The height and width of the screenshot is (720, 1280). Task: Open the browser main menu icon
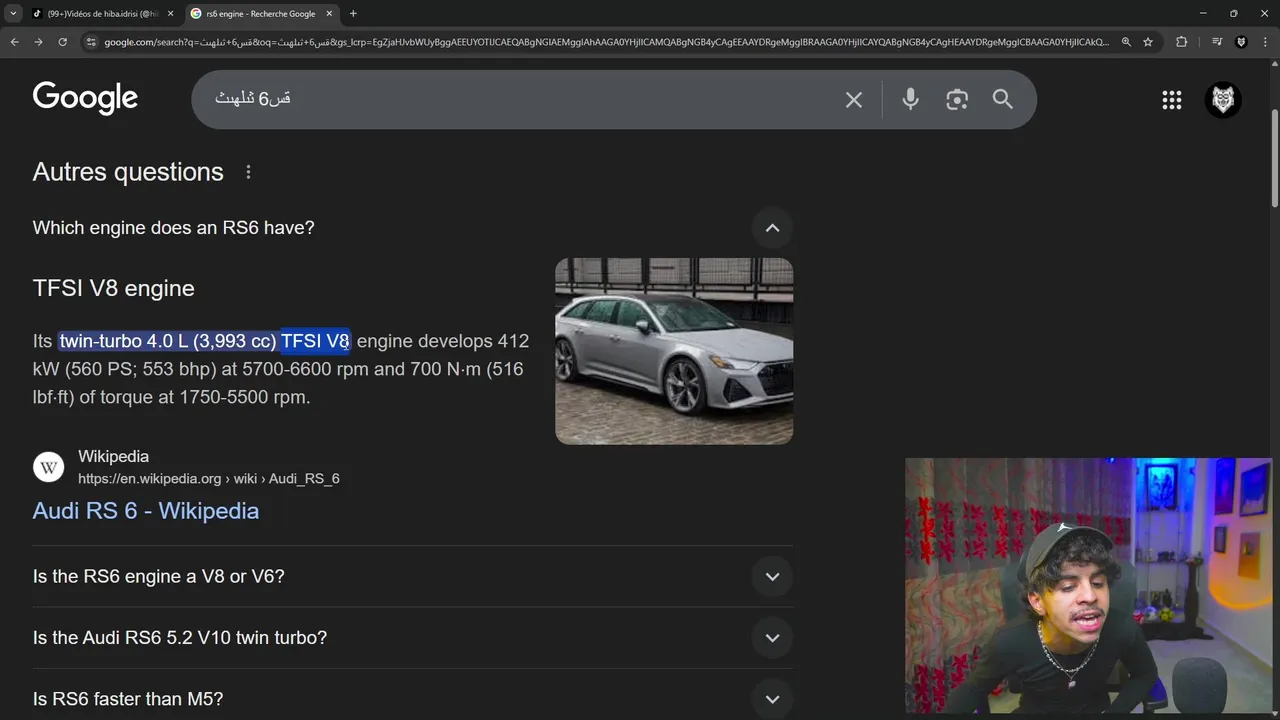coord(1266,42)
